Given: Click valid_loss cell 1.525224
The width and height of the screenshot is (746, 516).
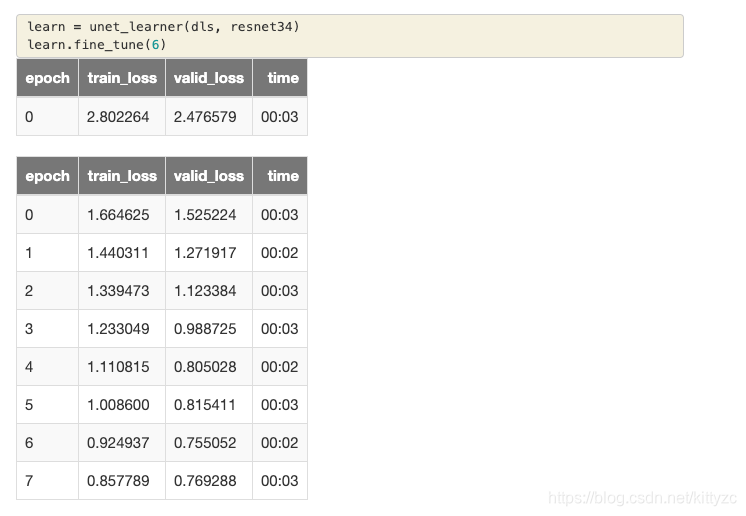Looking at the screenshot, I should (x=209, y=214).
